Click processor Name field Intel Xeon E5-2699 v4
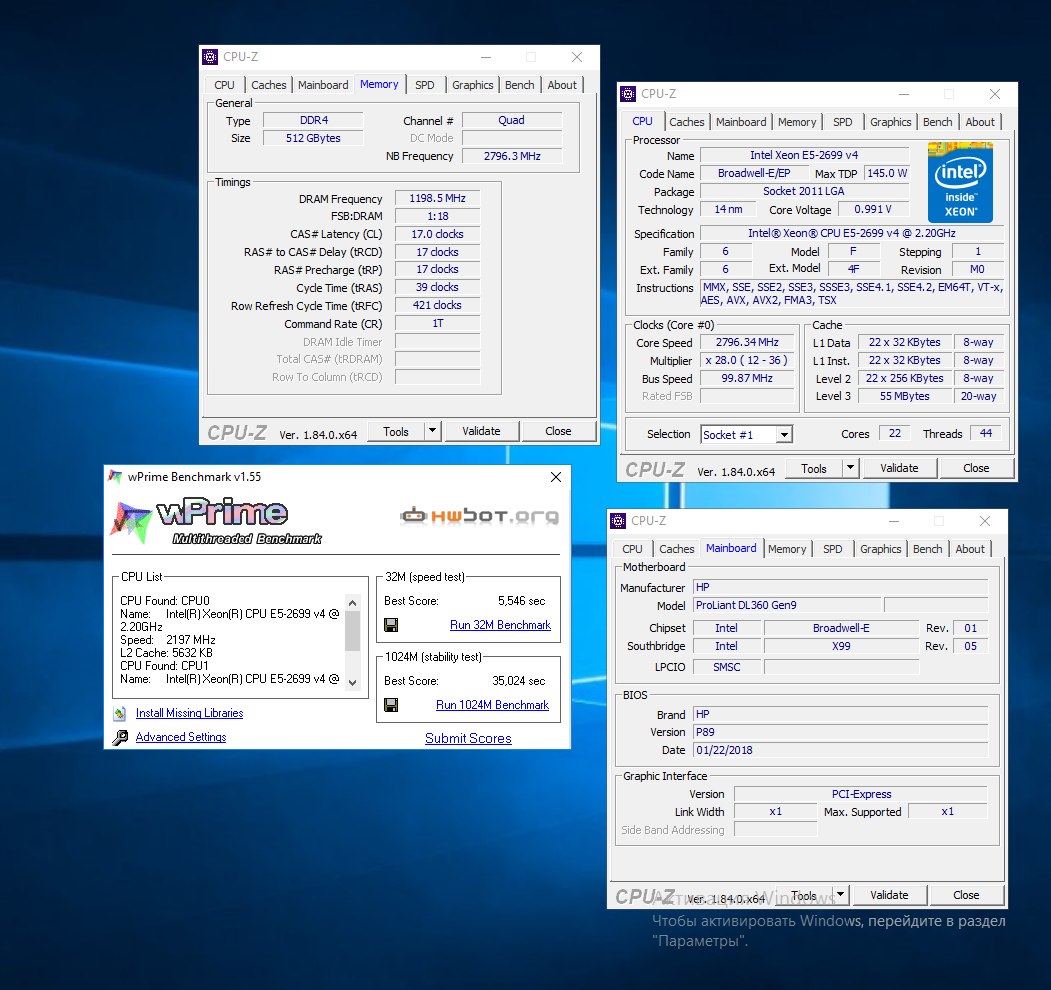 pyautogui.click(x=804, y=156)
